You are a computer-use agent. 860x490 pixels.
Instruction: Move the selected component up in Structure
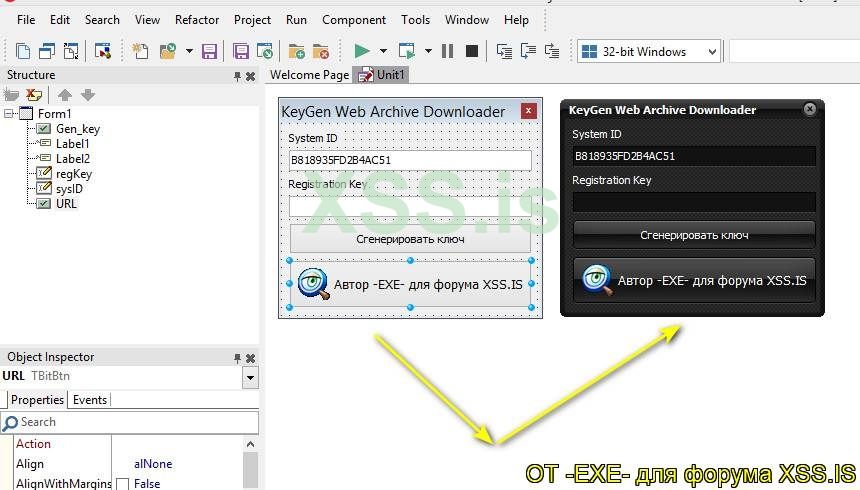(x=65, y=95)
